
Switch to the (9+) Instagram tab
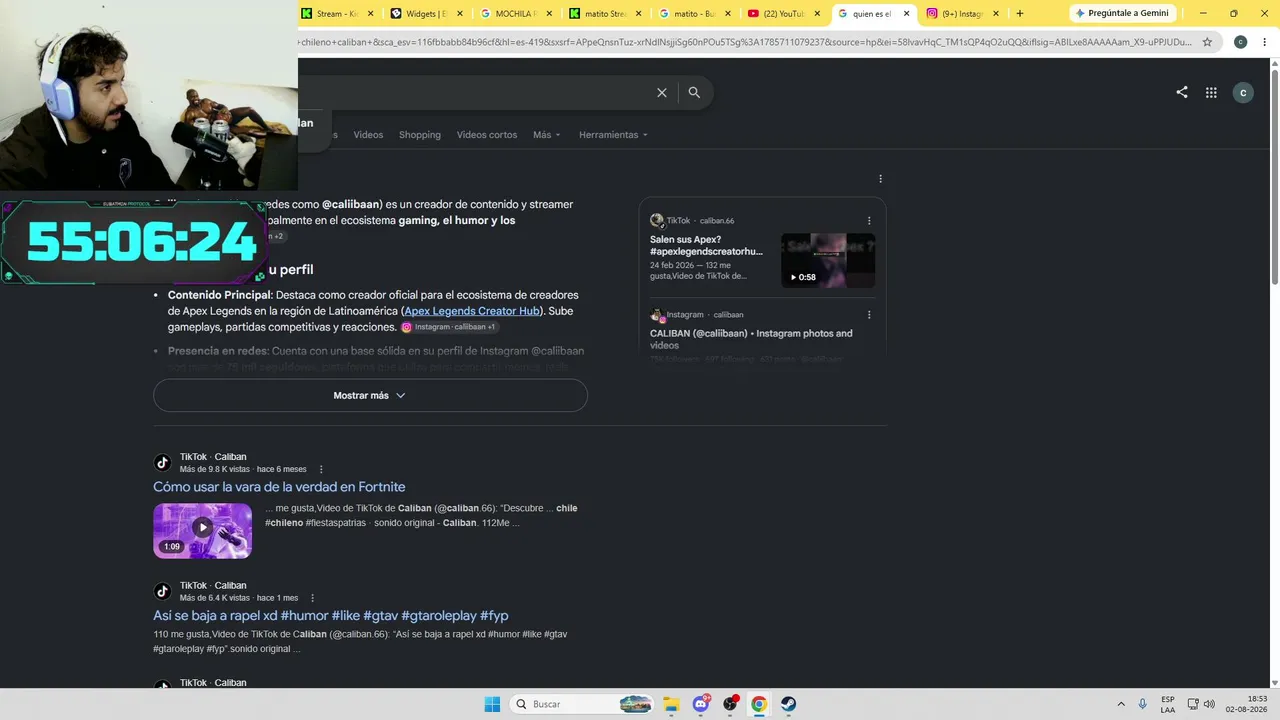tap(963, 14)
